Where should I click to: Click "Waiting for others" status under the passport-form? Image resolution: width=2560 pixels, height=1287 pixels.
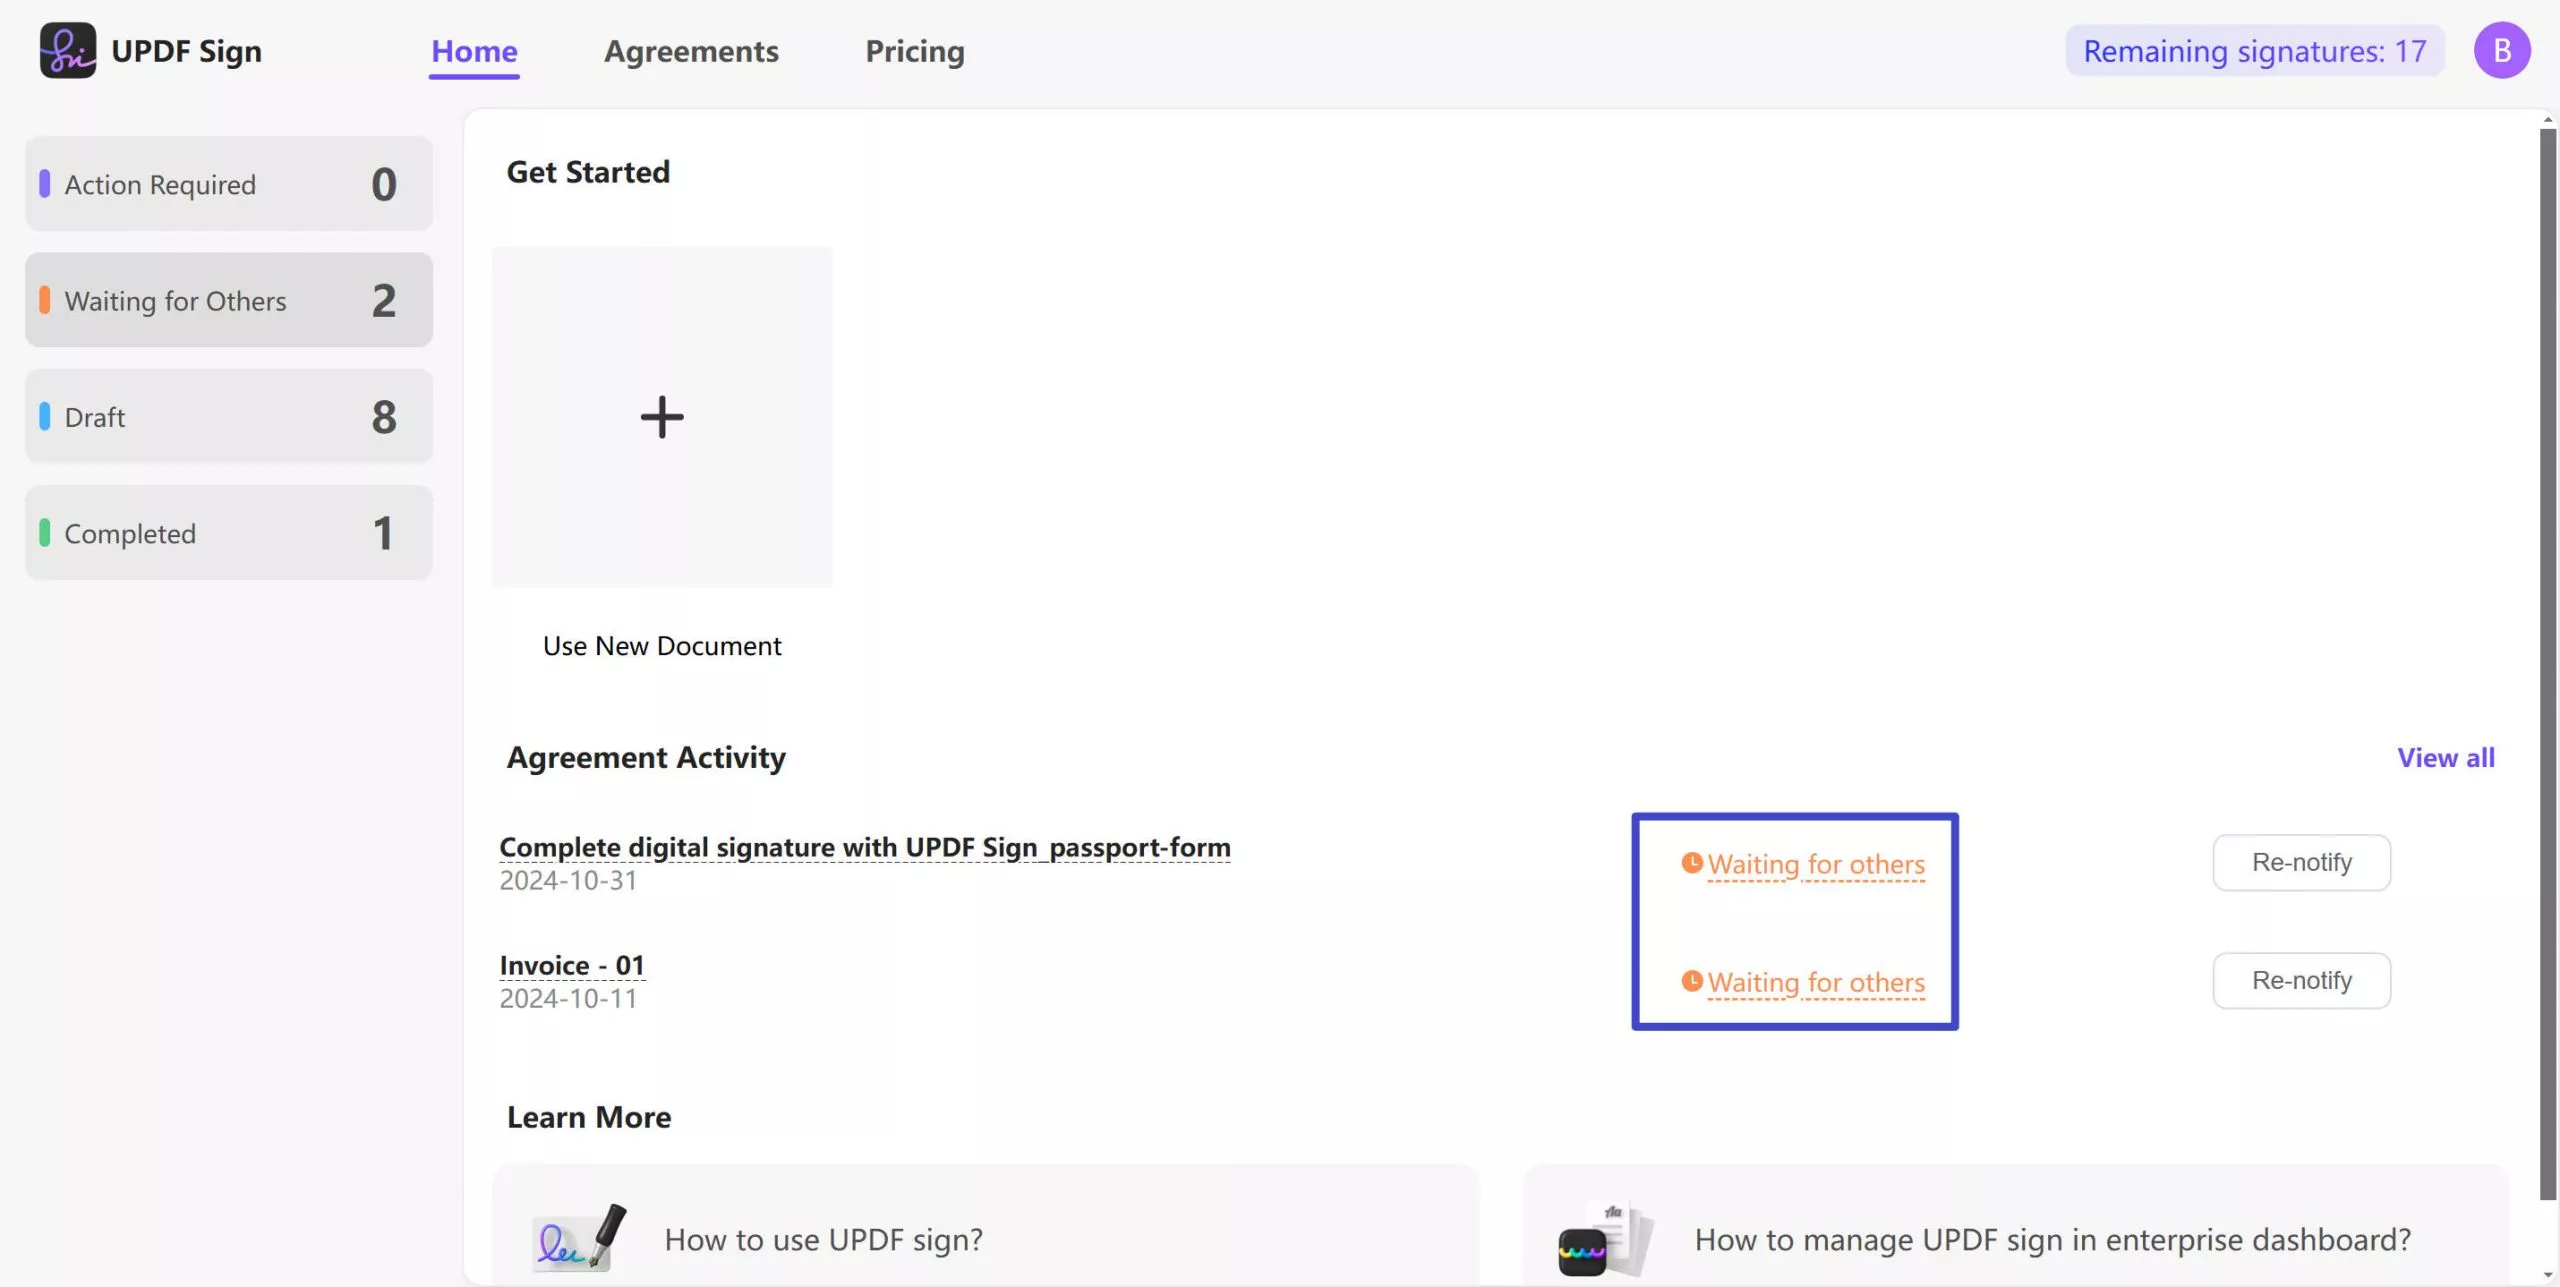click(x=1816, y=863)
